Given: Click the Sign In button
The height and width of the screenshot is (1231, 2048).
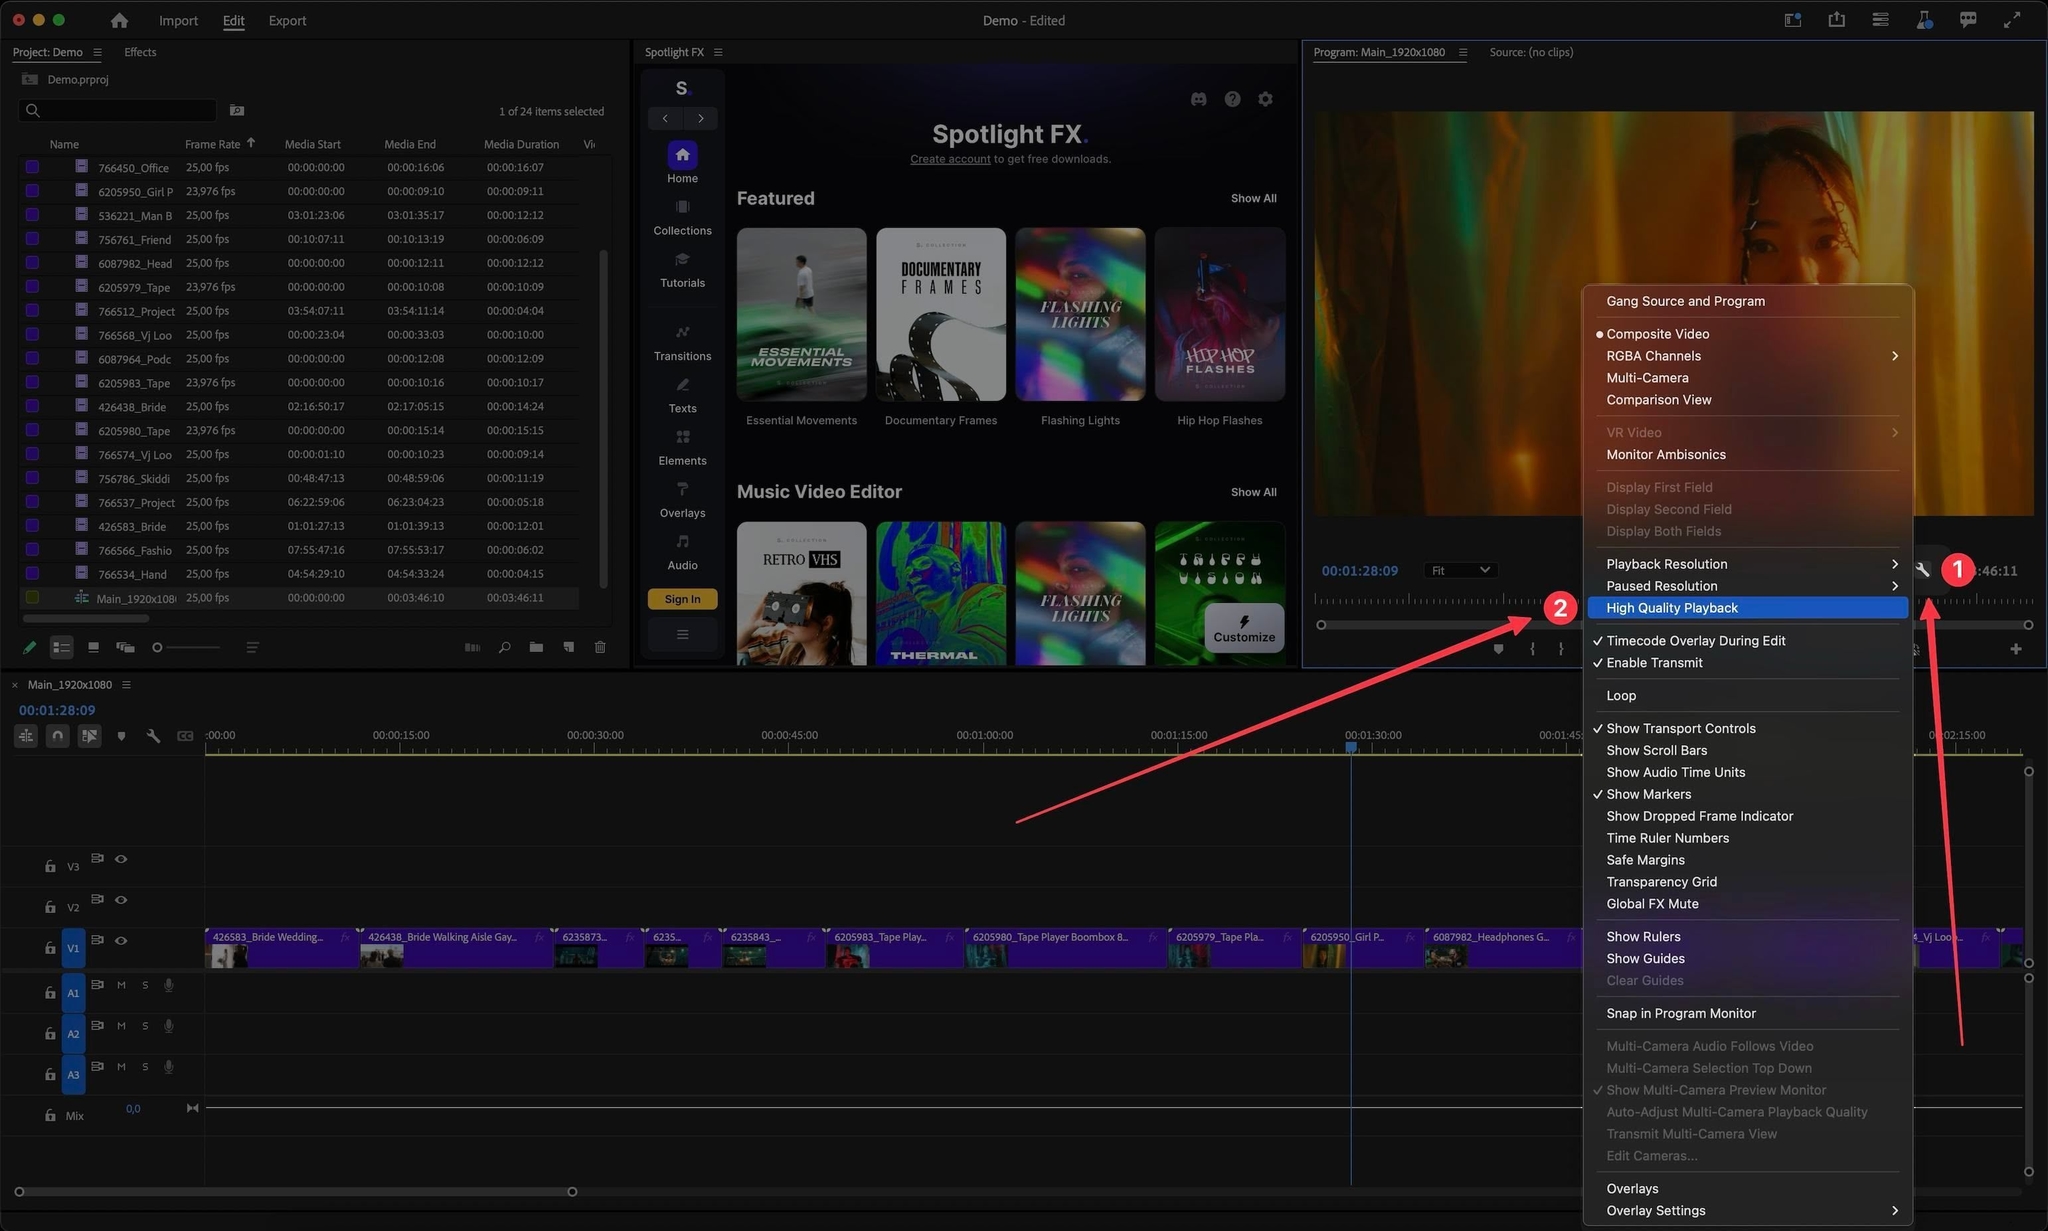Looking at the screenshot, I should [x=682, y=599].
